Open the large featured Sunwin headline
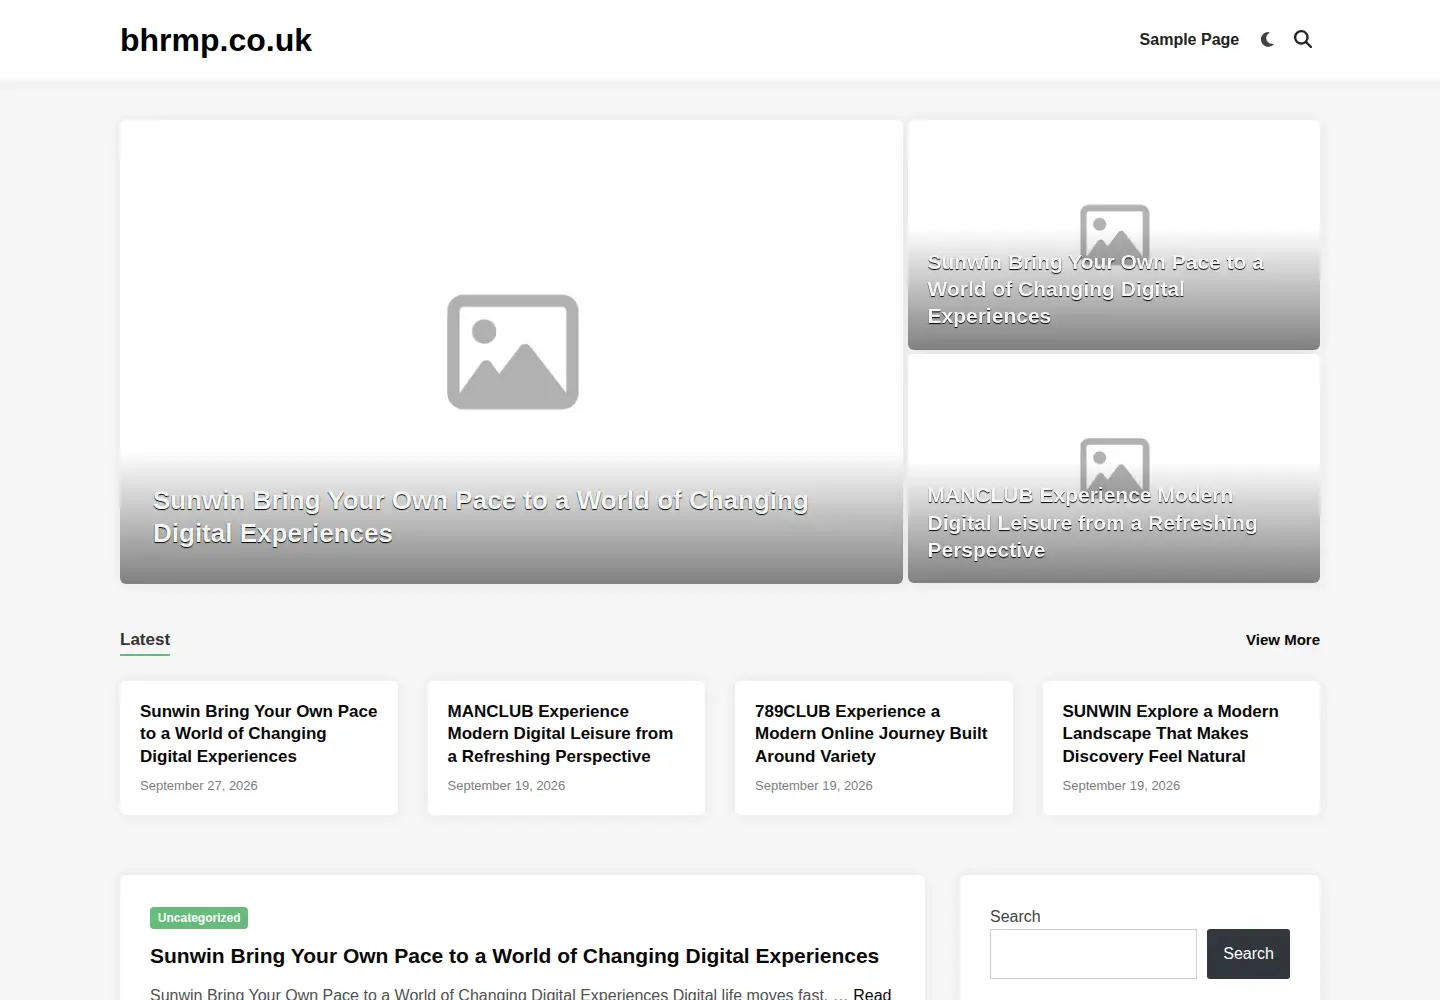Viewport: 1440px width, 1000px height. [480, 517]
